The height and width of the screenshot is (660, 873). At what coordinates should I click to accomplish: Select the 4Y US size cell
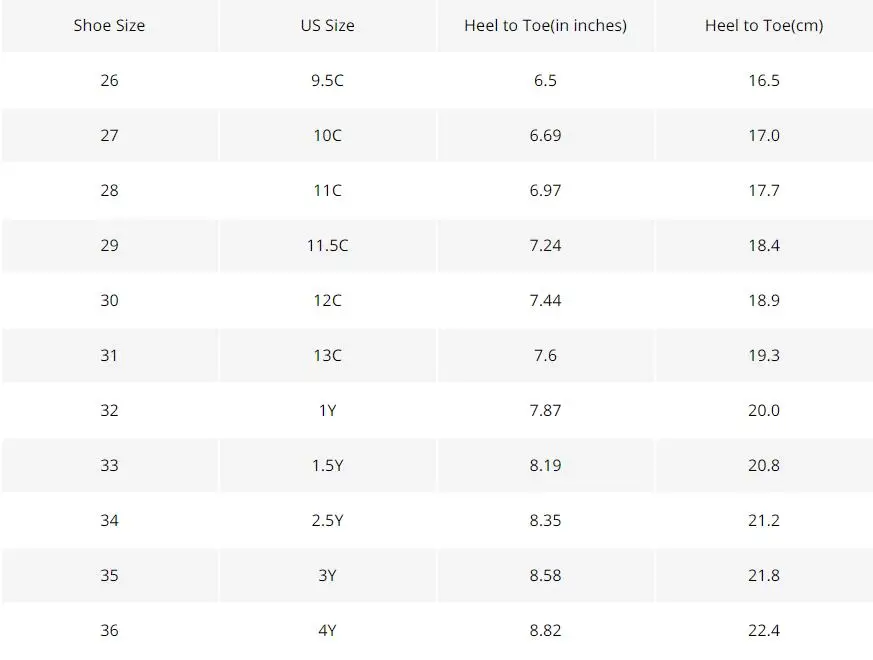pyautogui.click(x=327, y=630)
